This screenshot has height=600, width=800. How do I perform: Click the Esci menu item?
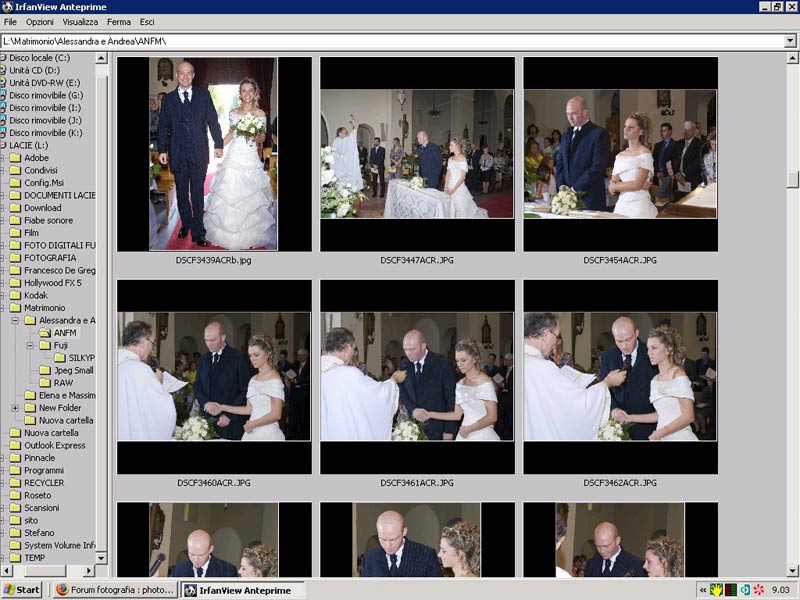tap(147, 22)
